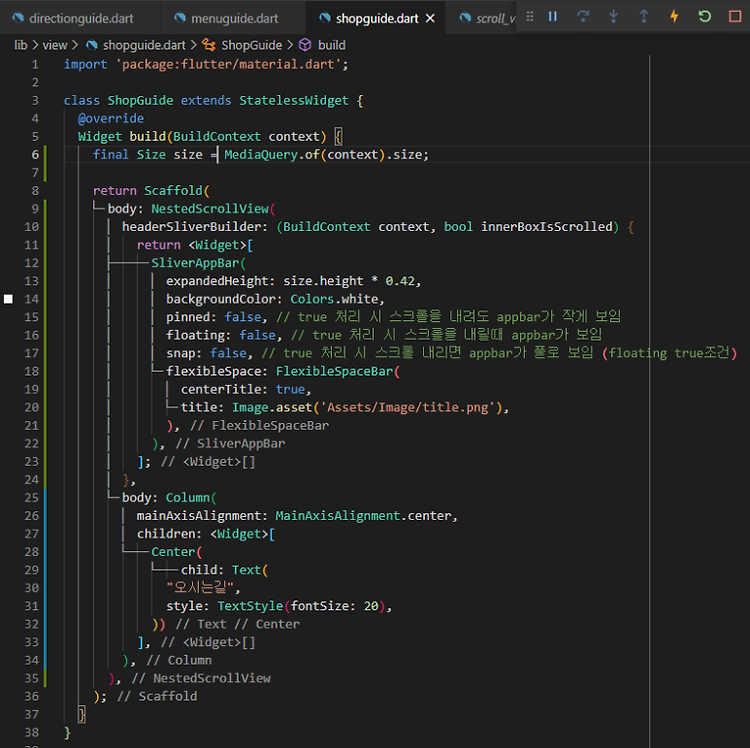Click 'SliverAppBar(' on line 12
The image size is (750, 748).
click(199, 263)
